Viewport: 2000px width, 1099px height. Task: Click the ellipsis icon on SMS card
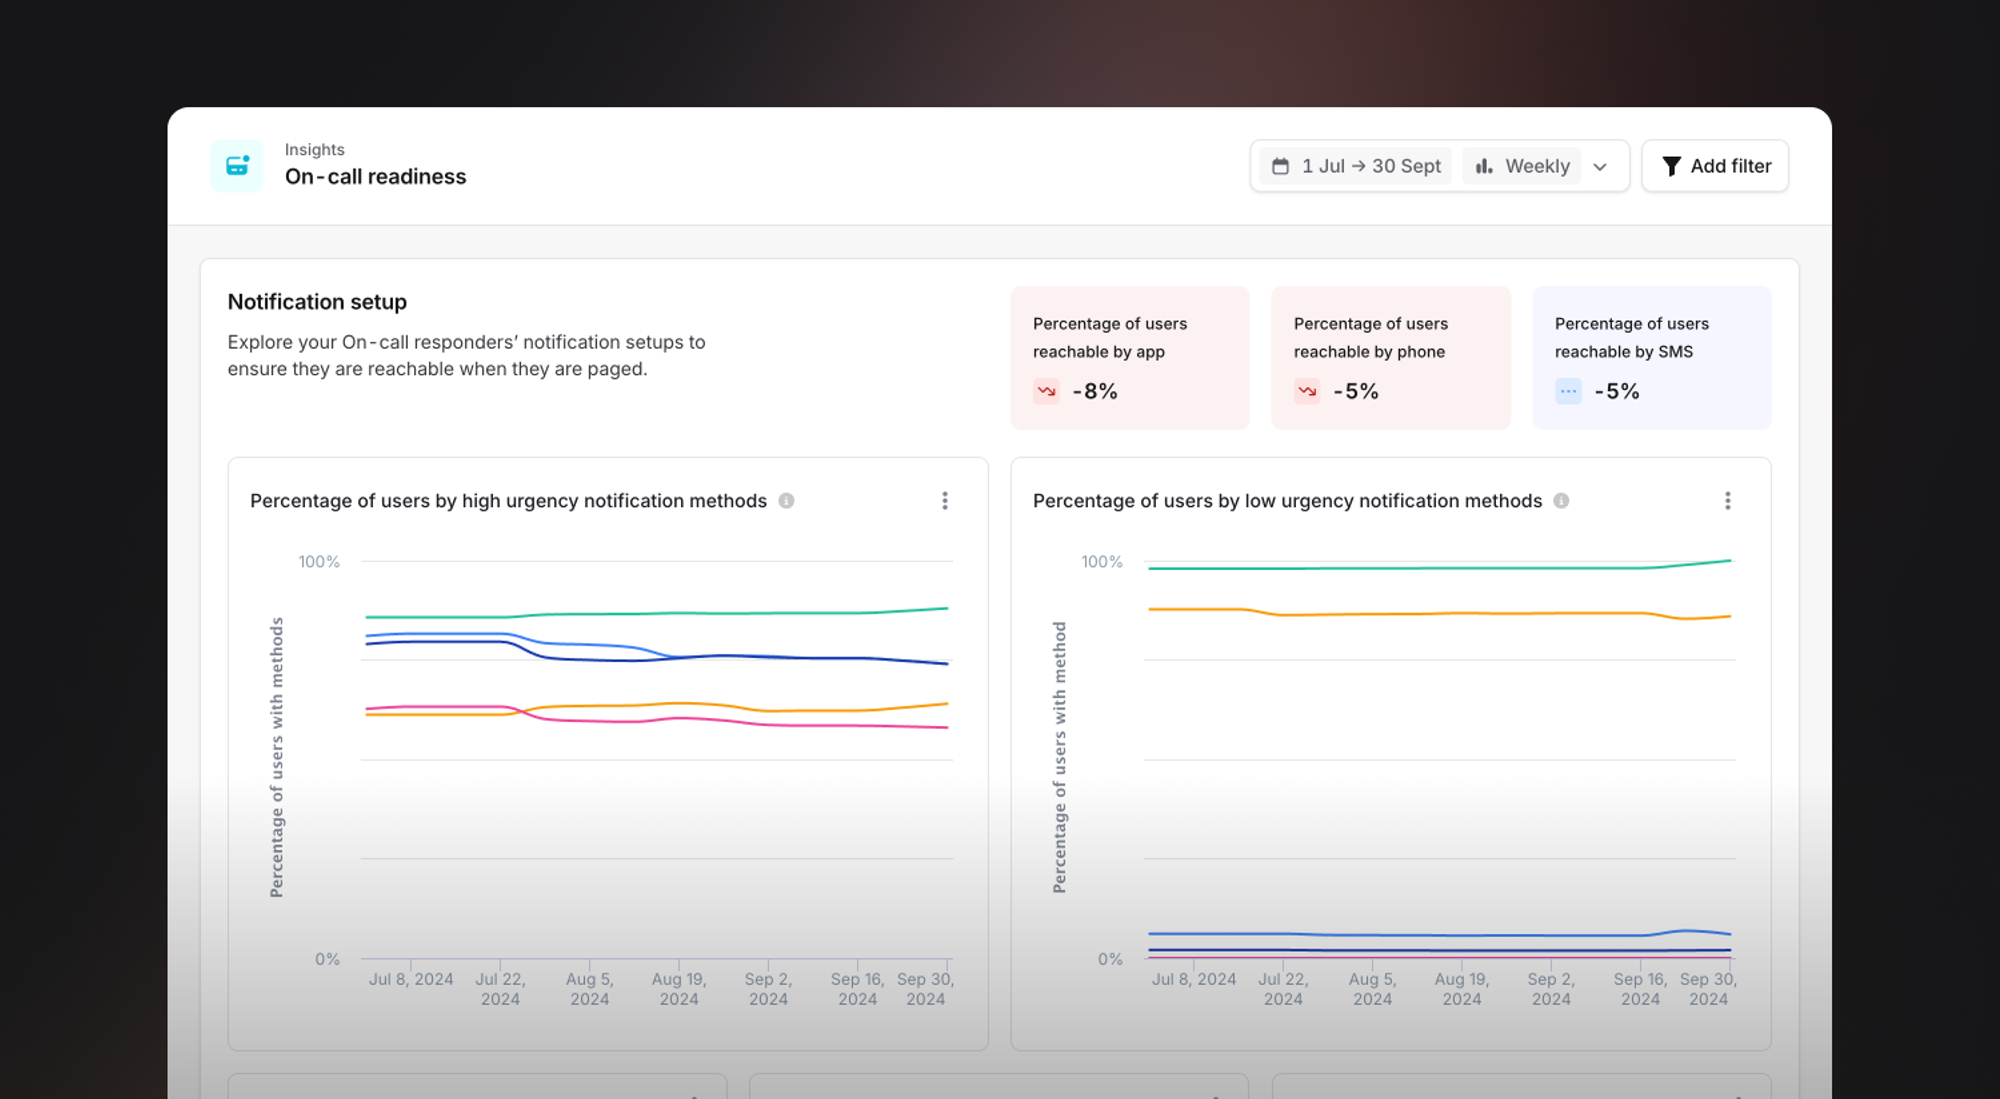(x=1568, y=391)
